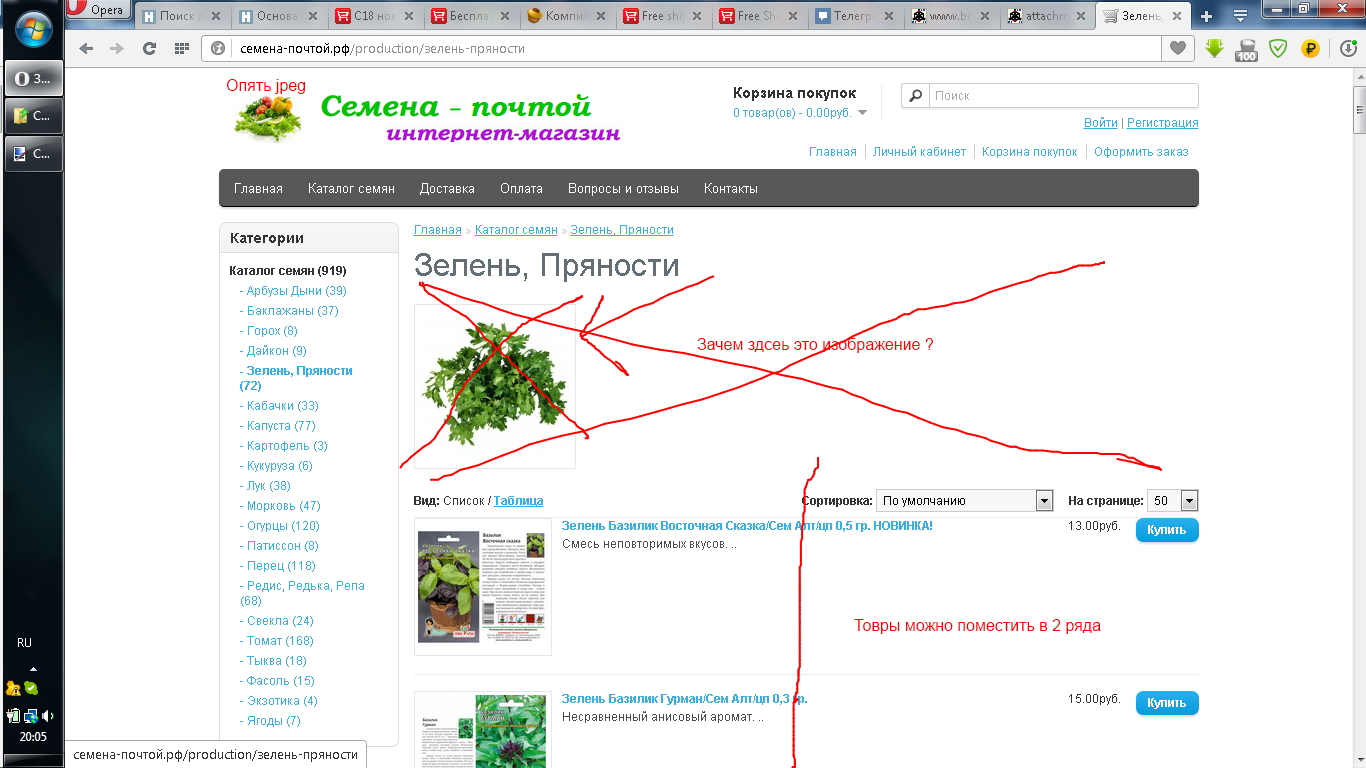Expand the cart summary dropdown arrow

[x=863, y=113]
